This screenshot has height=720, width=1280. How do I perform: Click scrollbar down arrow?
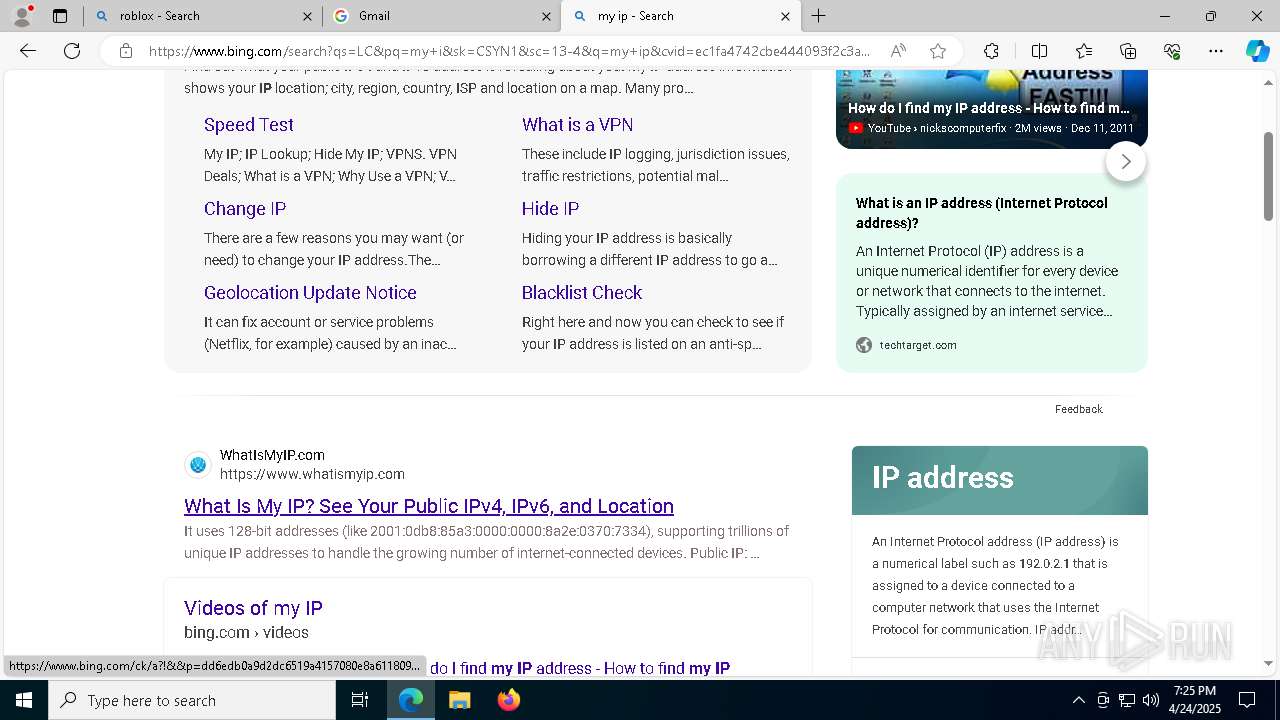pos(1269,663)
